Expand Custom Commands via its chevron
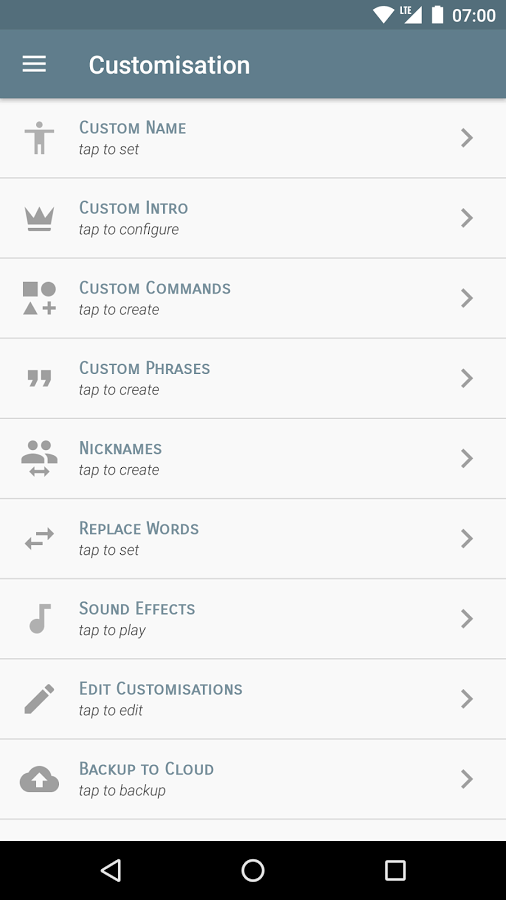Image resolution: width=506 pixels, height=900 pixels. [467, 298]
